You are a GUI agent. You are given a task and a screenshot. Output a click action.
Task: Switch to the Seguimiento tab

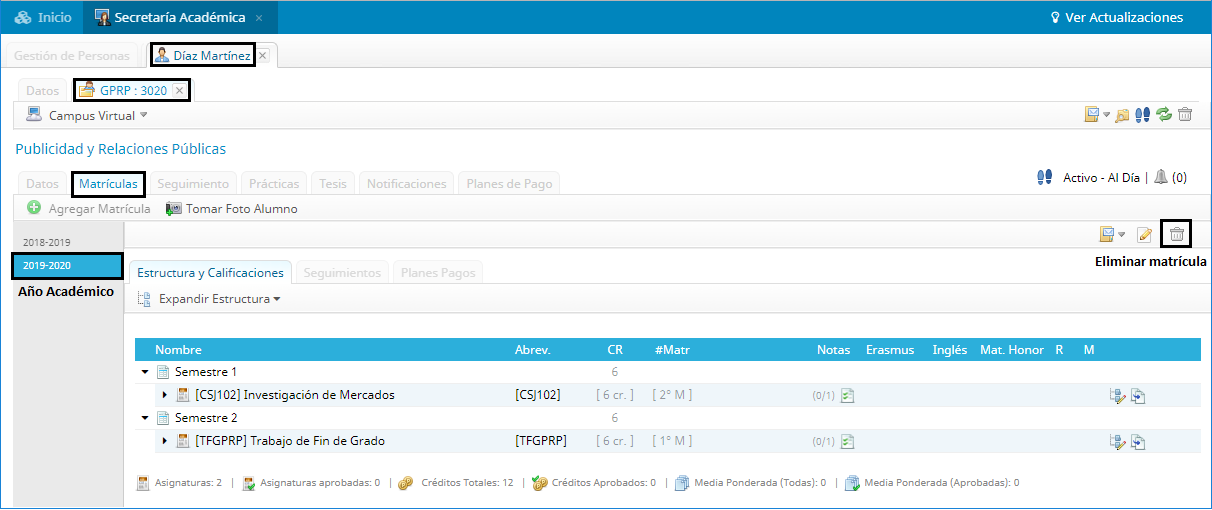(194, 184)
